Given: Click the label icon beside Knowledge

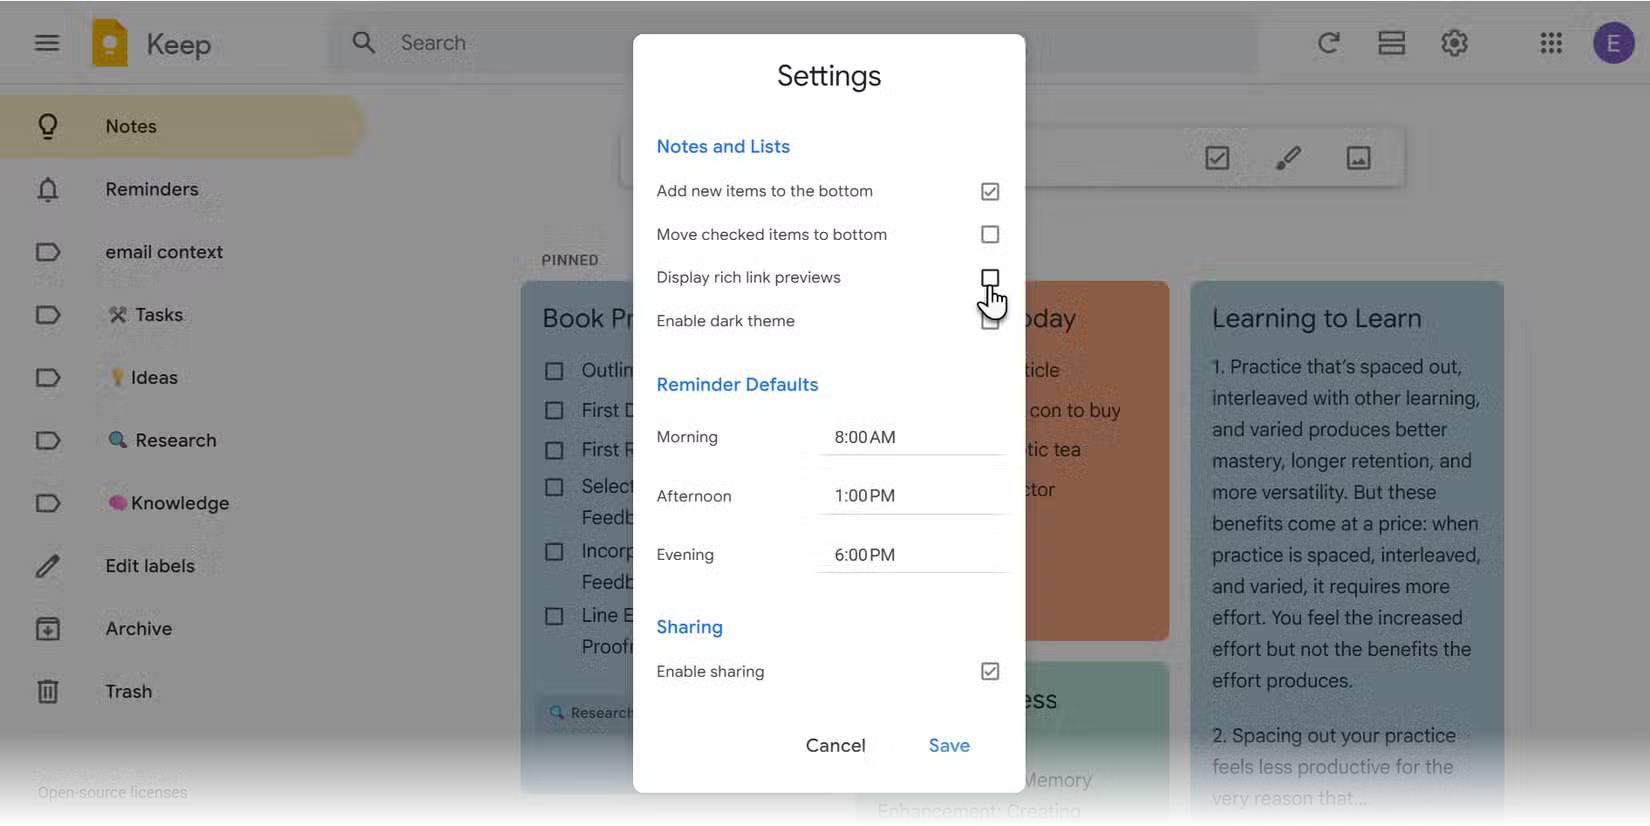Looking at the screenshot, I should coord(48,503).
